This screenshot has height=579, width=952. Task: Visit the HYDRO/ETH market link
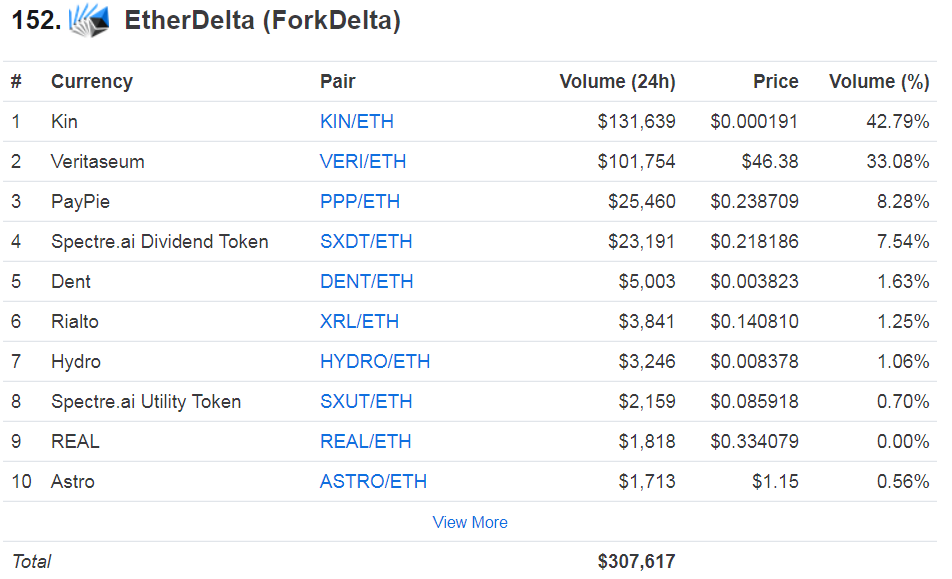(x=375, y=362)
